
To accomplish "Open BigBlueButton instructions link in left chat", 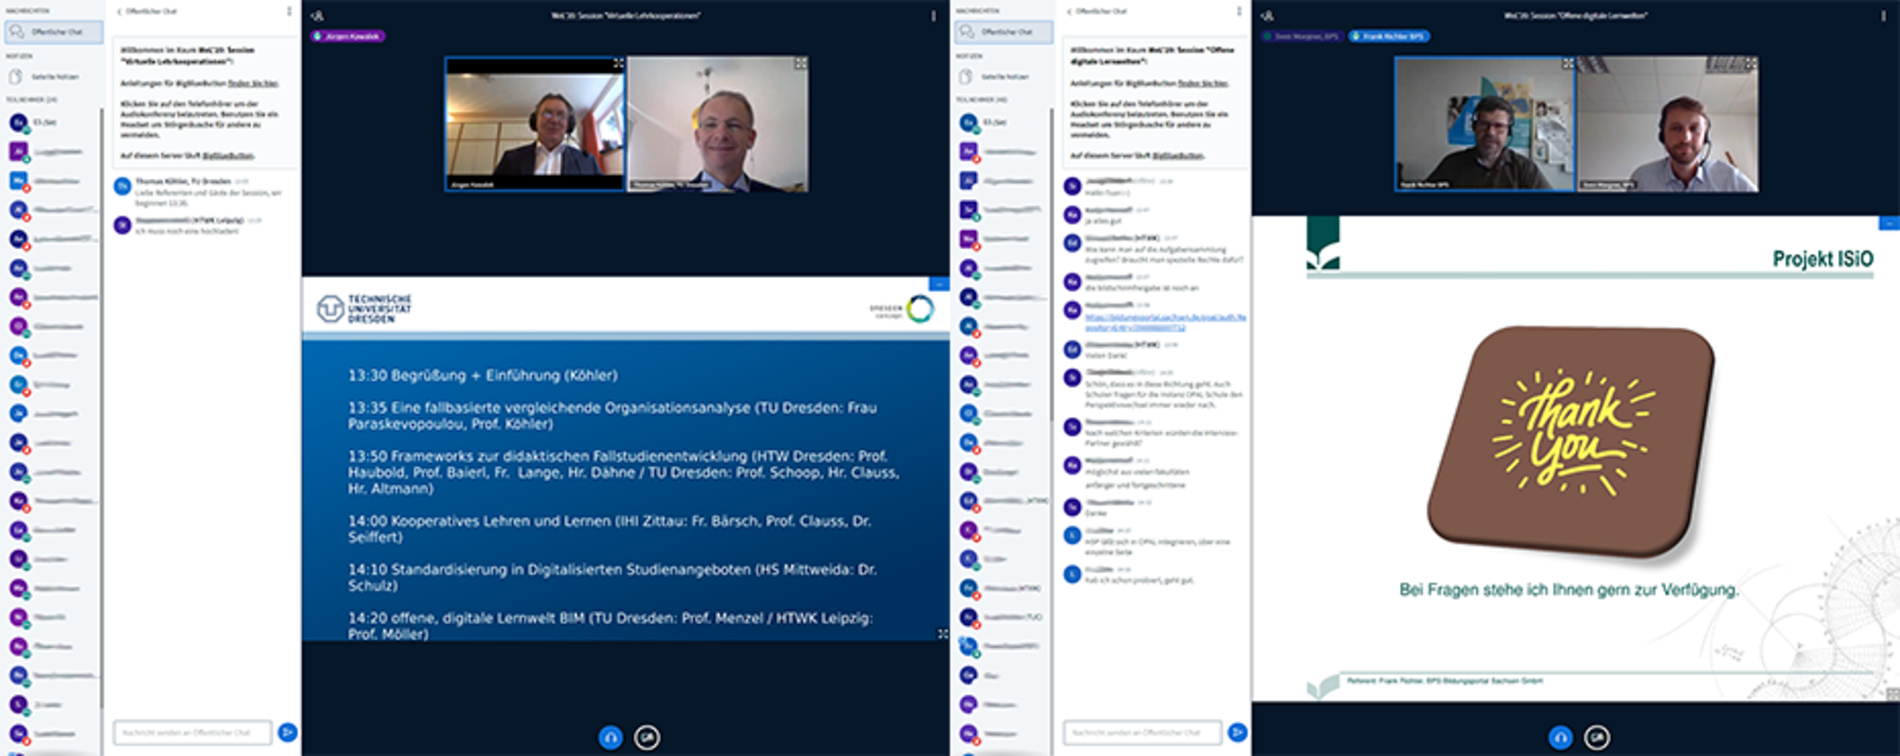I will point(253,83).
